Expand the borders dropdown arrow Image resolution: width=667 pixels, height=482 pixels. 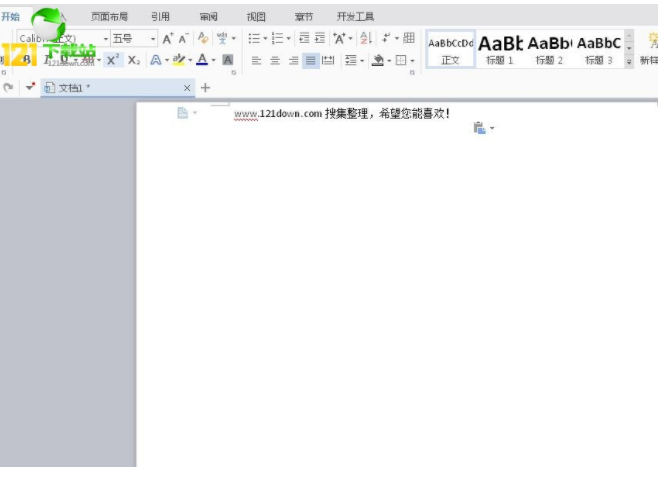tap(412, 61)
